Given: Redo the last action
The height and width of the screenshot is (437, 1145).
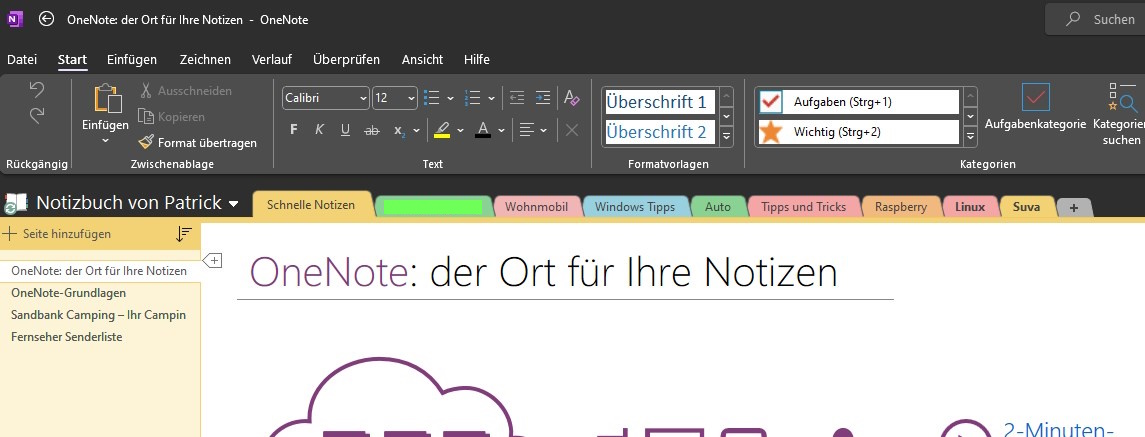Looking at the screenshot, I should click(x=37, y=115).
